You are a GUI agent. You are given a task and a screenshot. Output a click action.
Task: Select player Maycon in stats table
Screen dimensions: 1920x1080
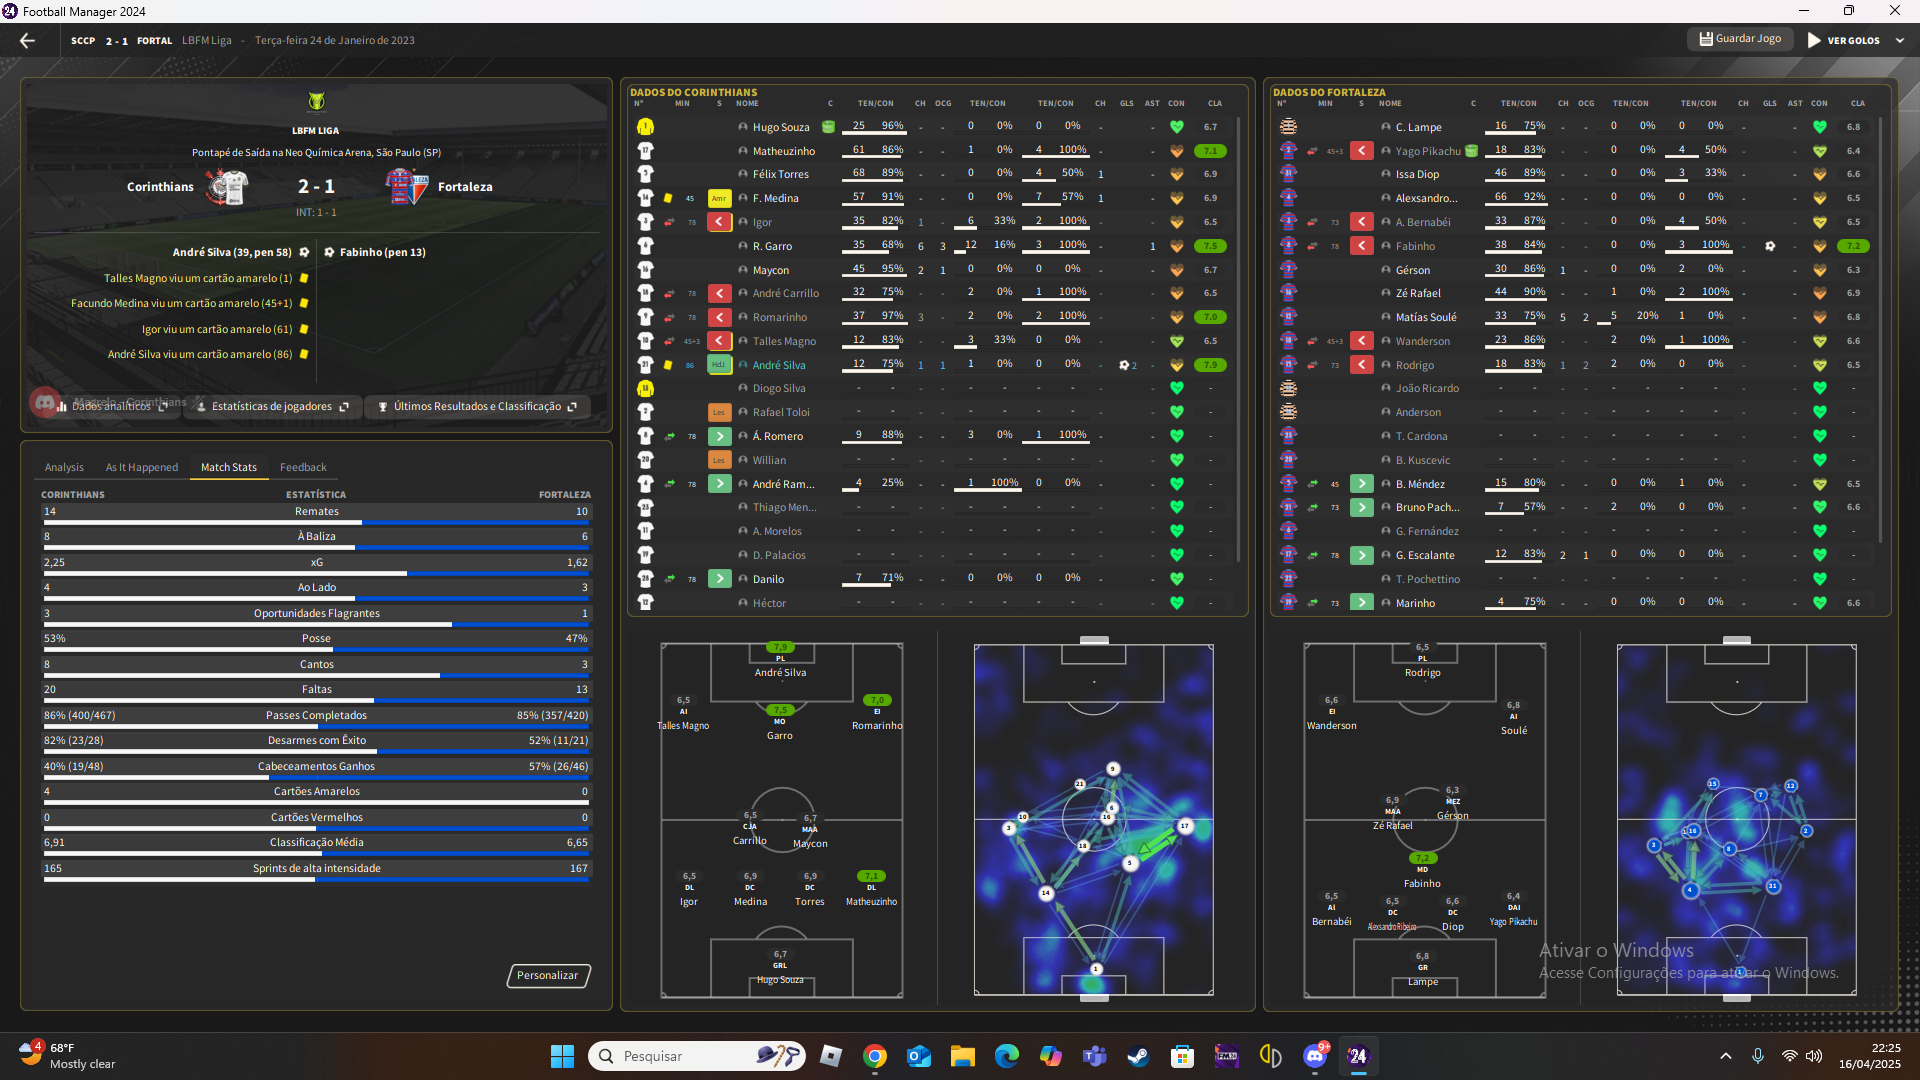[771, 270]
